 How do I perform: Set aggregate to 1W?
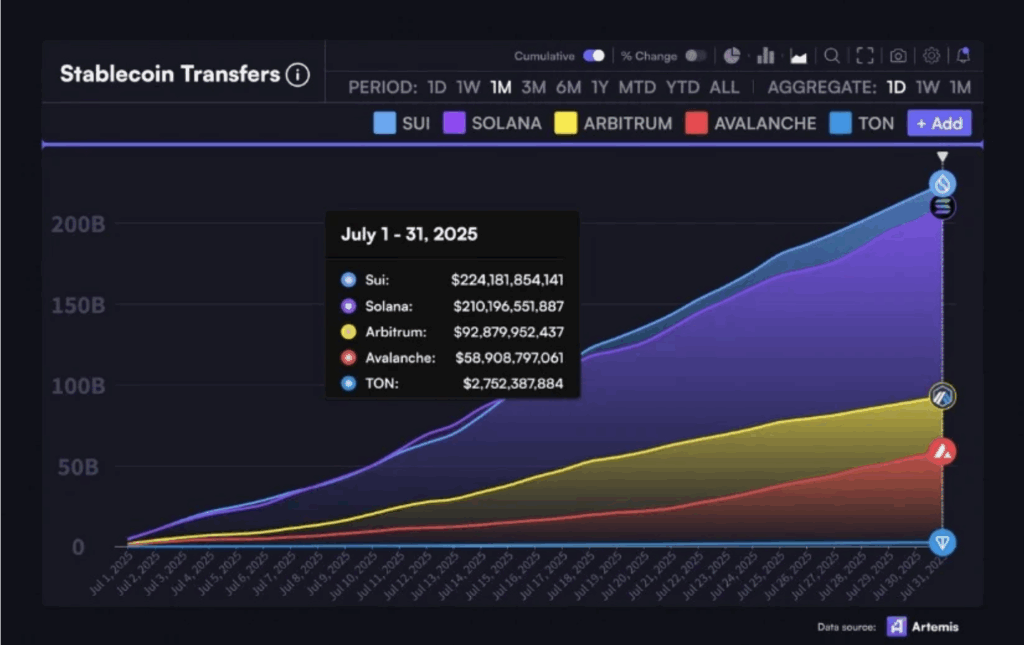click(x=927, y=87)
